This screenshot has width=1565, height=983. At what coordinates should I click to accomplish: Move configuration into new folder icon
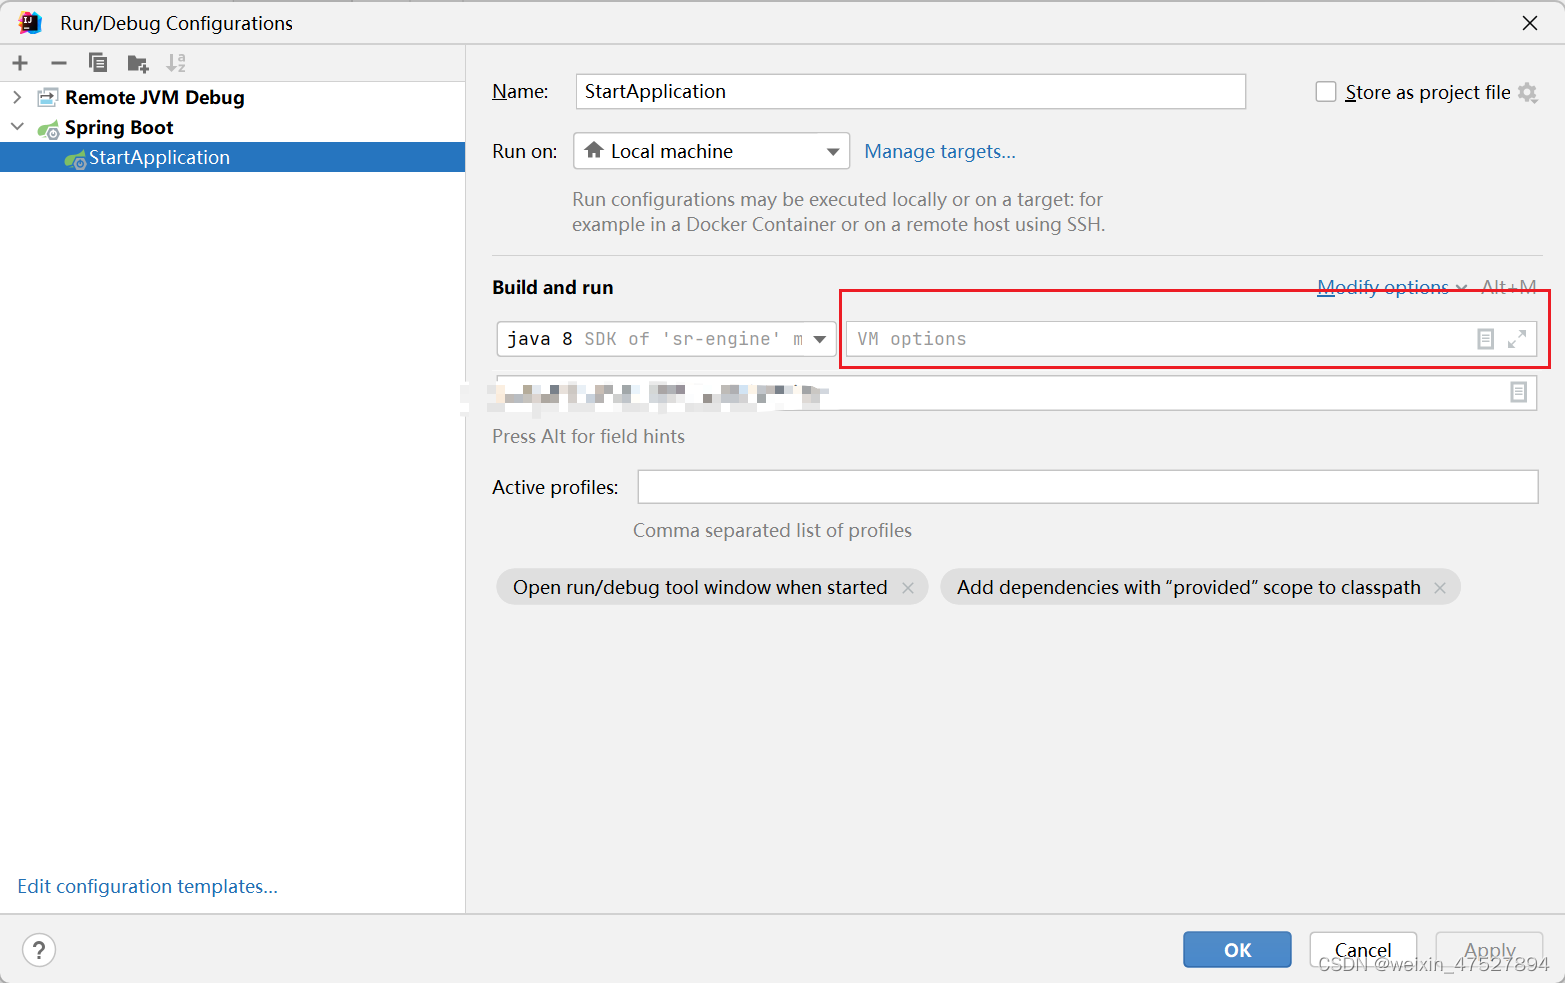[138, 64]
